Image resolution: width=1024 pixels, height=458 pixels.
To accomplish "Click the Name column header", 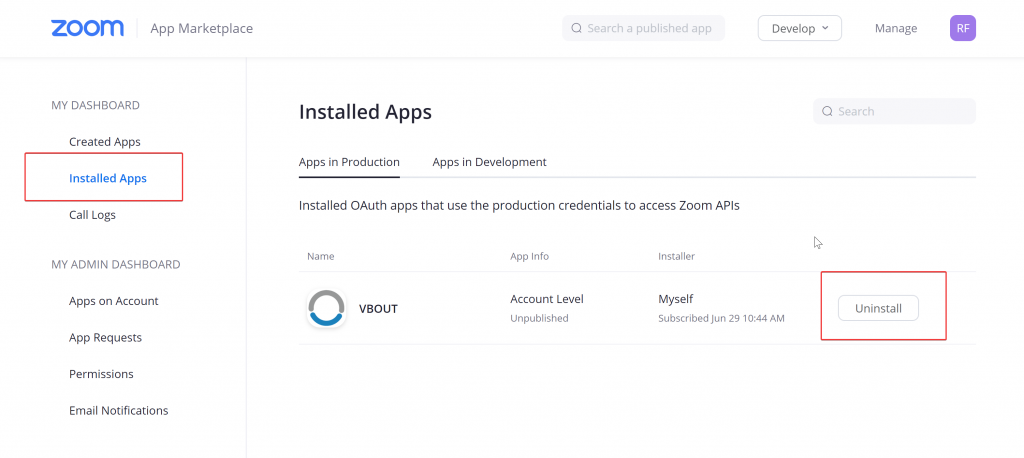I will 321,256.
